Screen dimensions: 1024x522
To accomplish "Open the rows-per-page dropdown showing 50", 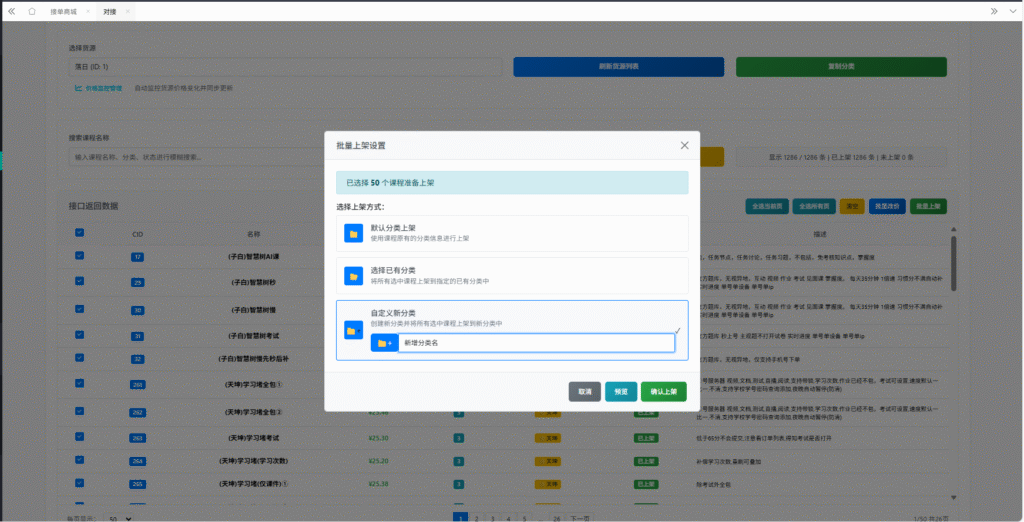I will (119, 519).
